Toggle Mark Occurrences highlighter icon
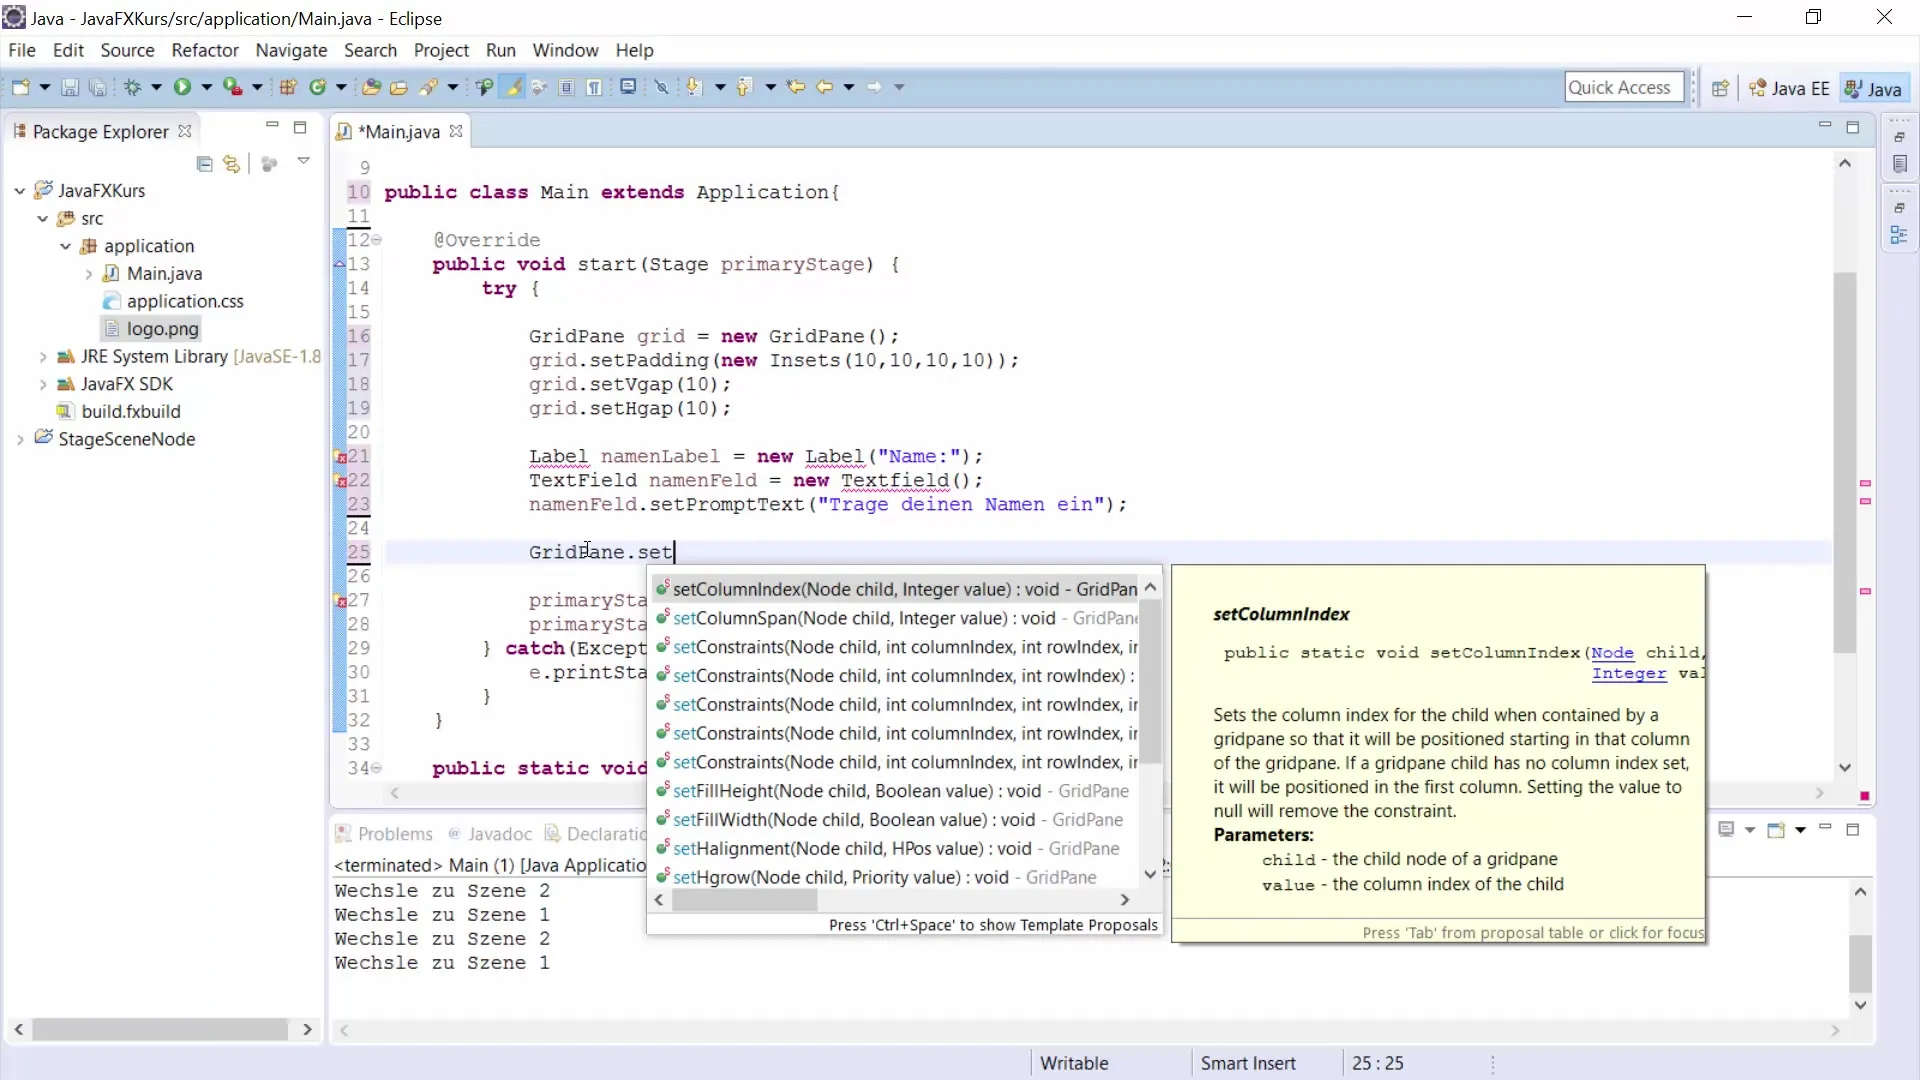The image size is (1920, 1080). tap(513, 87)
